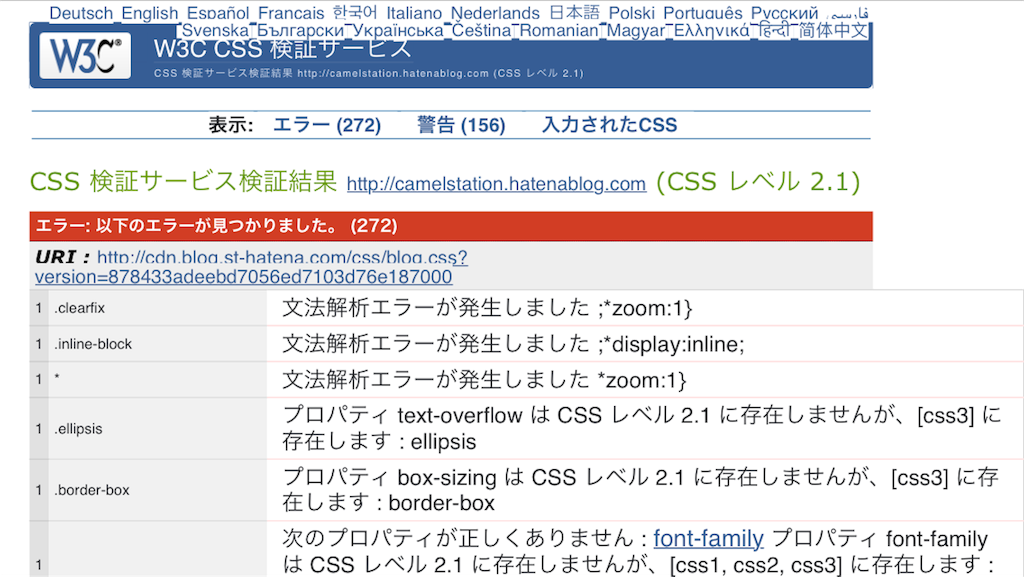Switch language to Français

[291, 13]
